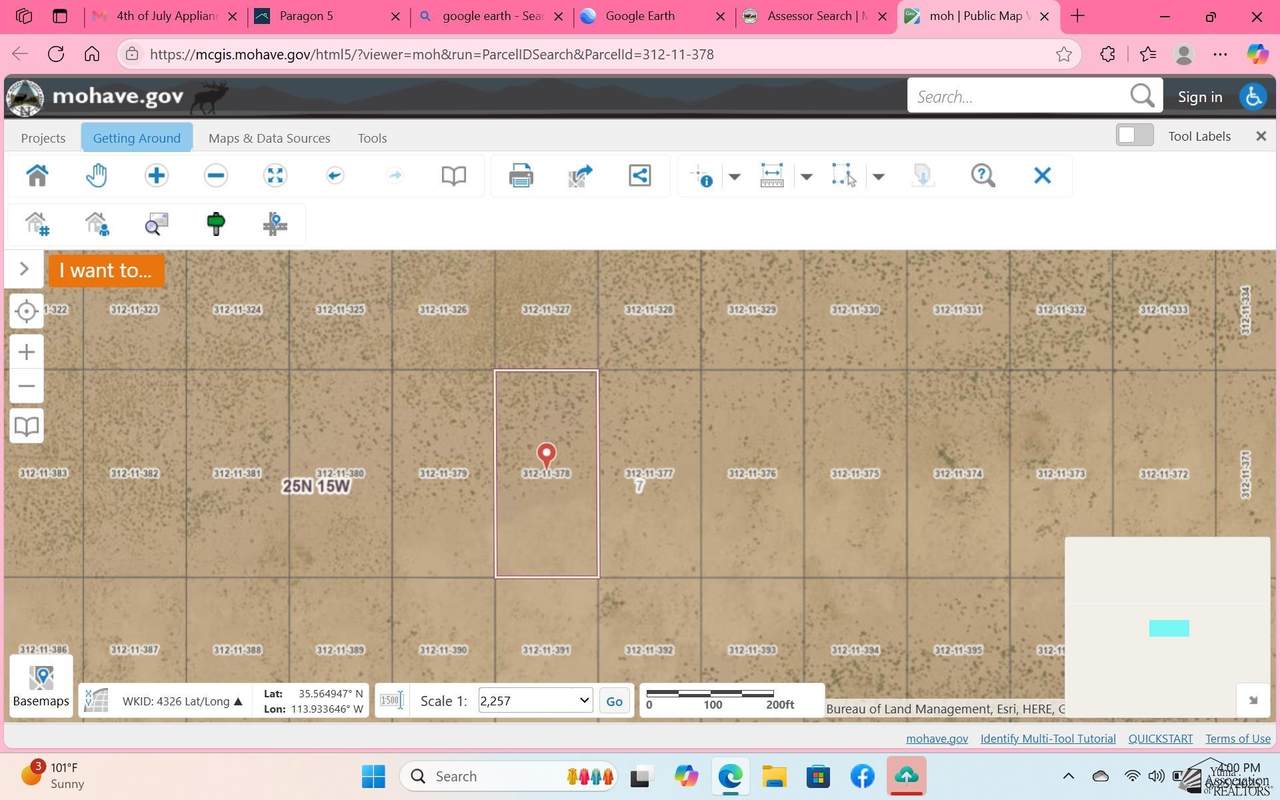Open the Print map tool
Image resolution: width=1280 pixels, height=800 pixels.
pos(521,176)
